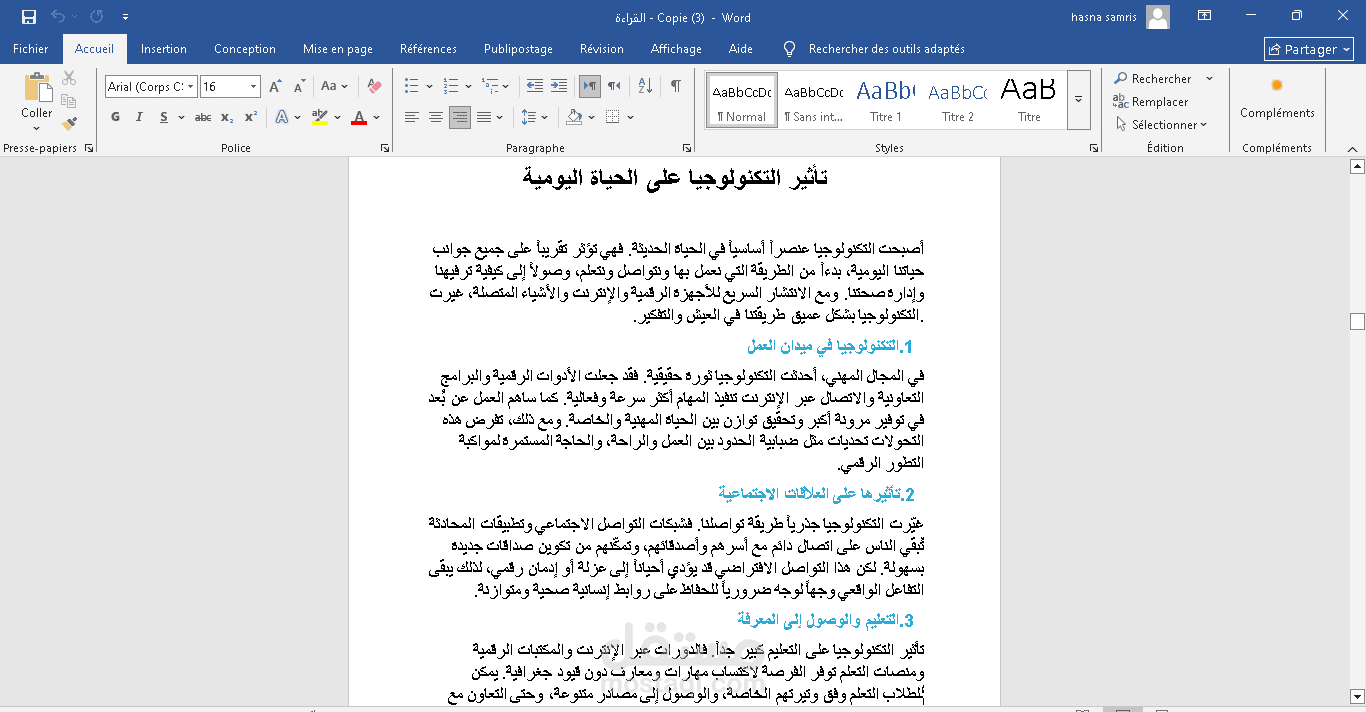Apply the Titre 2 style
The width and height of the screenshot is (1366, 712).
[x=957, y=100]
